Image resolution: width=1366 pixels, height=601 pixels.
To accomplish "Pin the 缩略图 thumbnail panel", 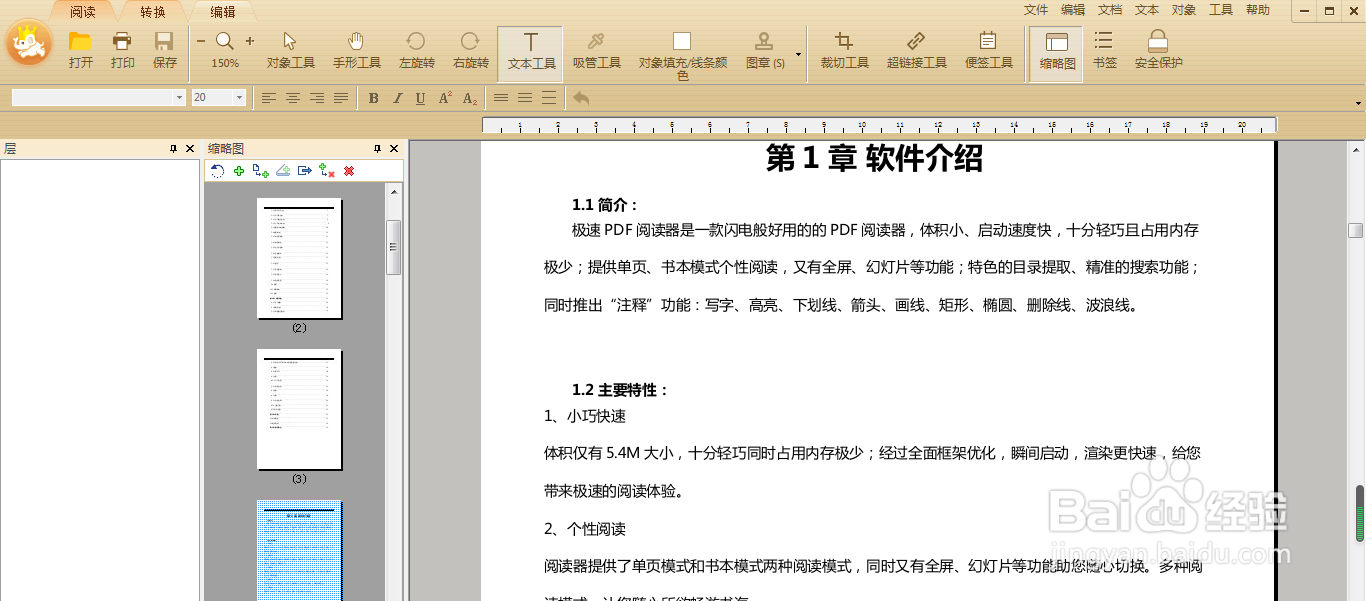I will [378, 148].
